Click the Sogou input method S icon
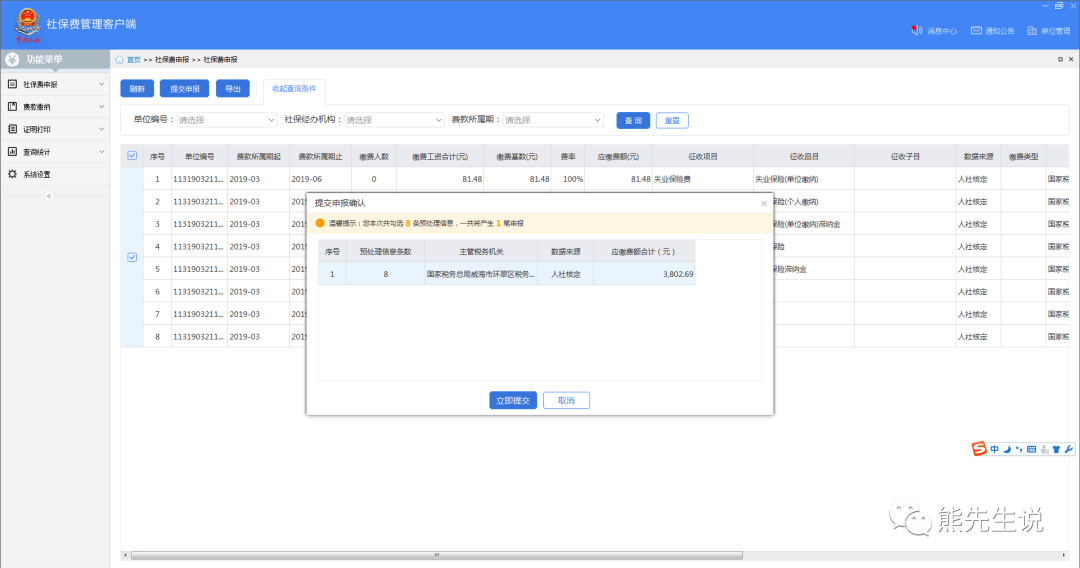 [x=979, y=449]
